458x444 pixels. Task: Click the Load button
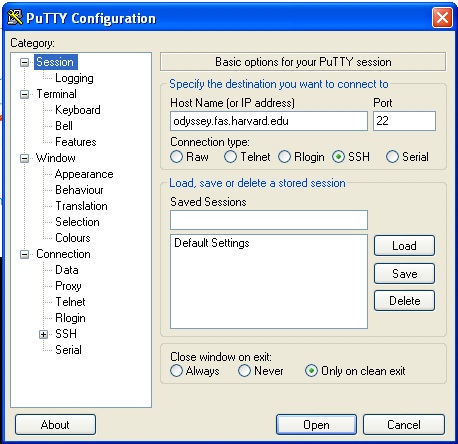pyautogui.click(x=404, y=246)
